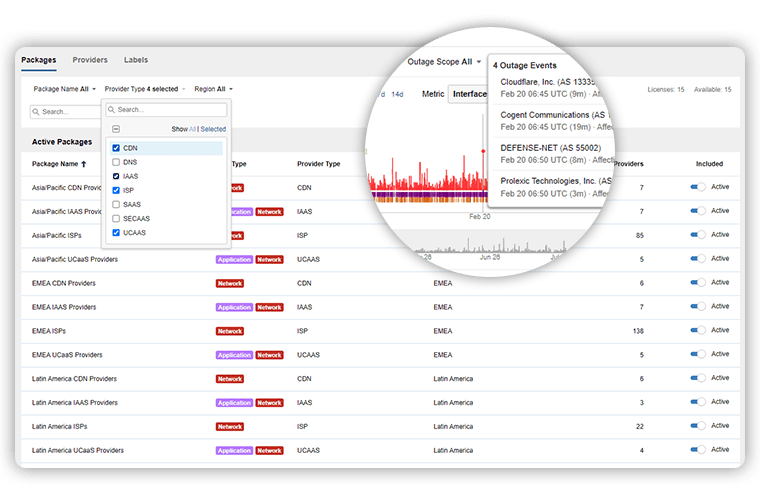Screen dimensions: 760x500
Task: Open the Package Name filter dropdown
Action: pos(65,89)
